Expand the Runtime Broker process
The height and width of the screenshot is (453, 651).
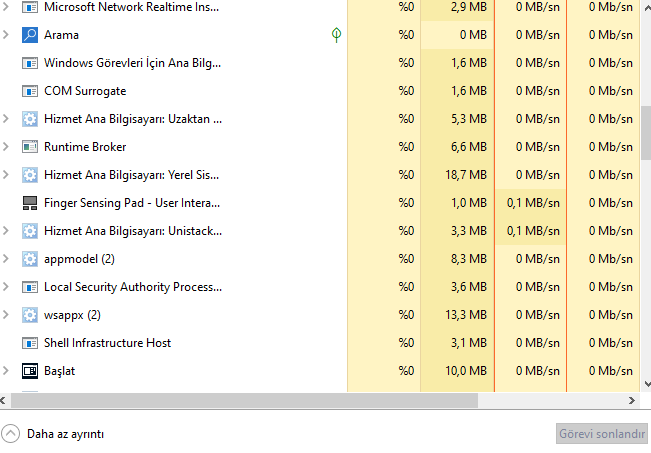tap(6, 147)
